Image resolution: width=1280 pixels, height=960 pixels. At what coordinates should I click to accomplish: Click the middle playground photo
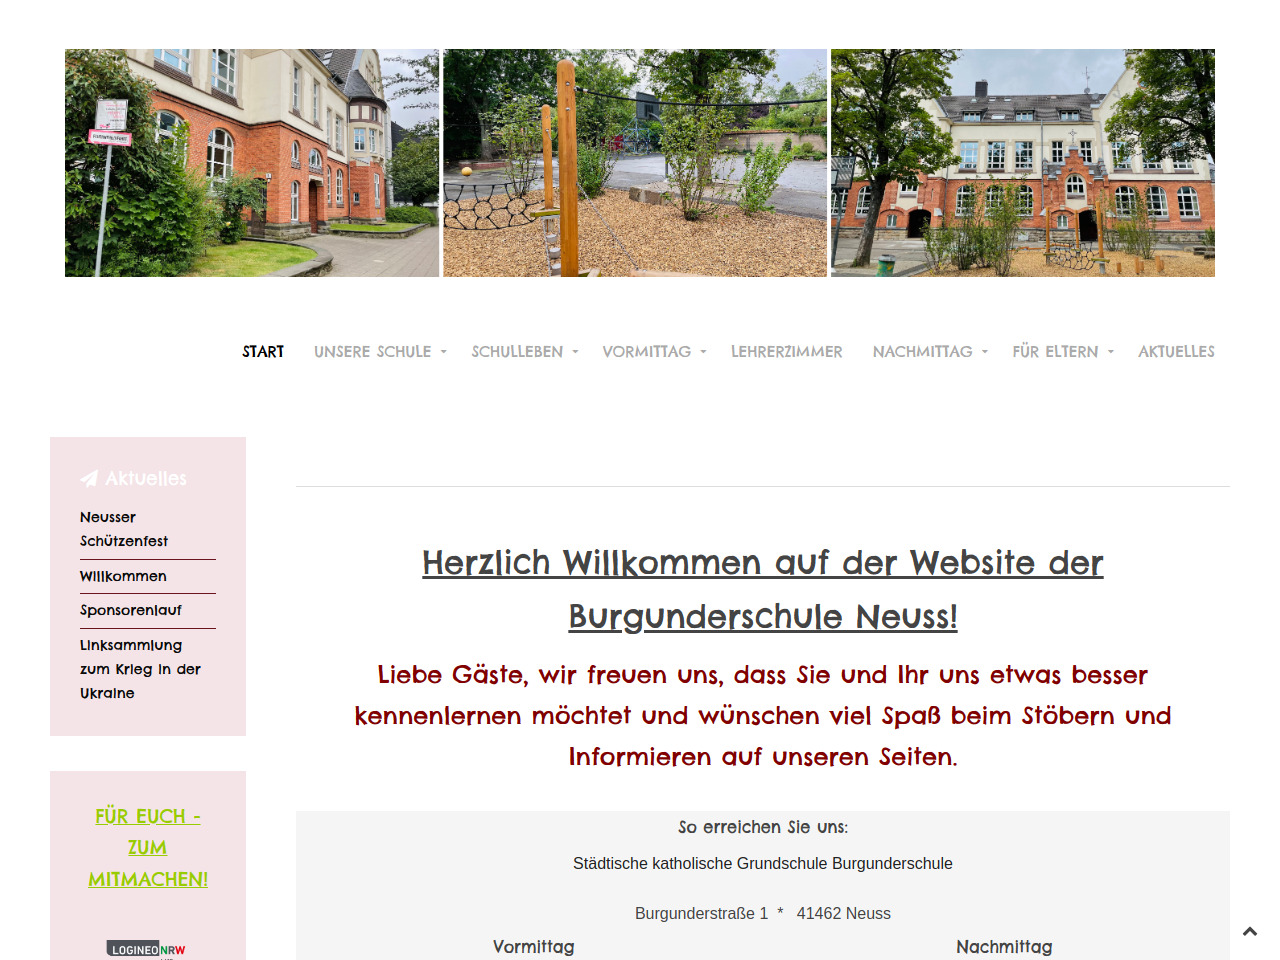click(x=635, y=163)
